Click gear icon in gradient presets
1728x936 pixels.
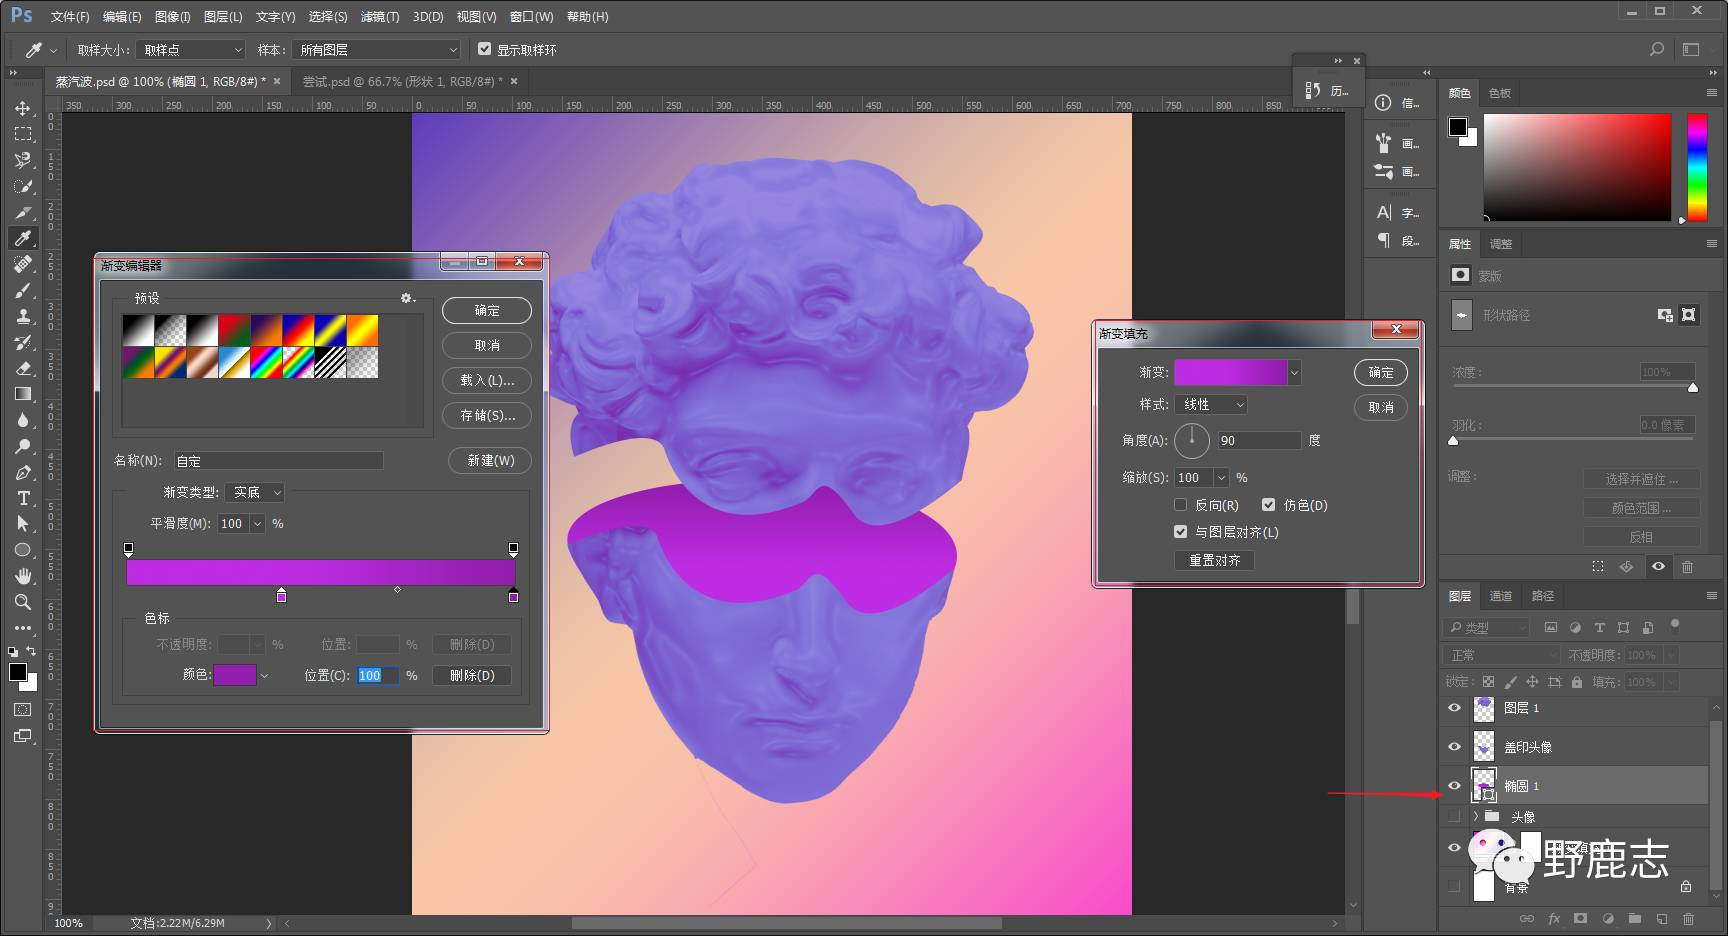coord(406,298)
